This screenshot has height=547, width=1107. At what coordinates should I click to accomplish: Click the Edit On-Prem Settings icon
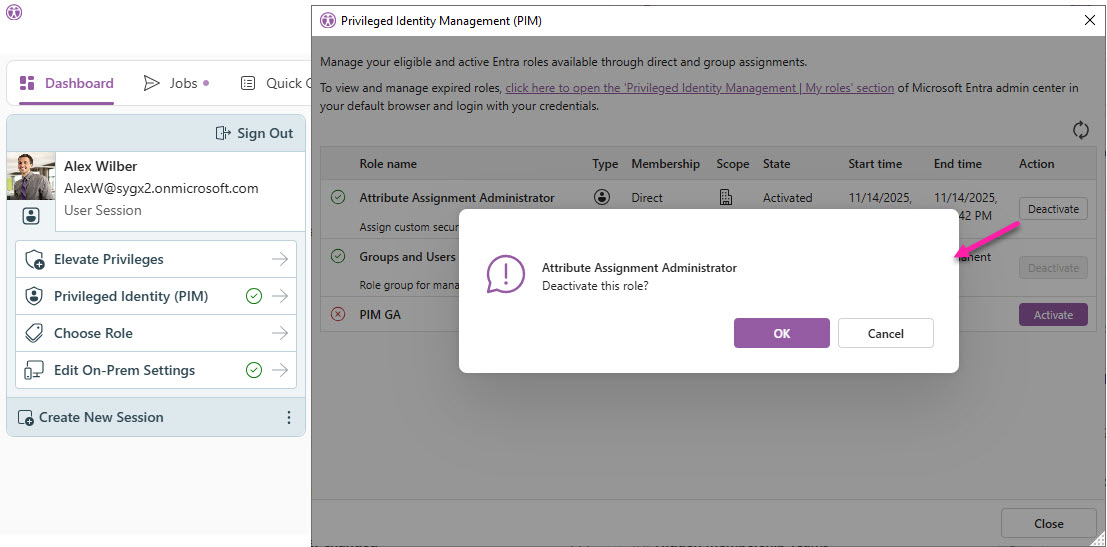click(x=35, y=371)
